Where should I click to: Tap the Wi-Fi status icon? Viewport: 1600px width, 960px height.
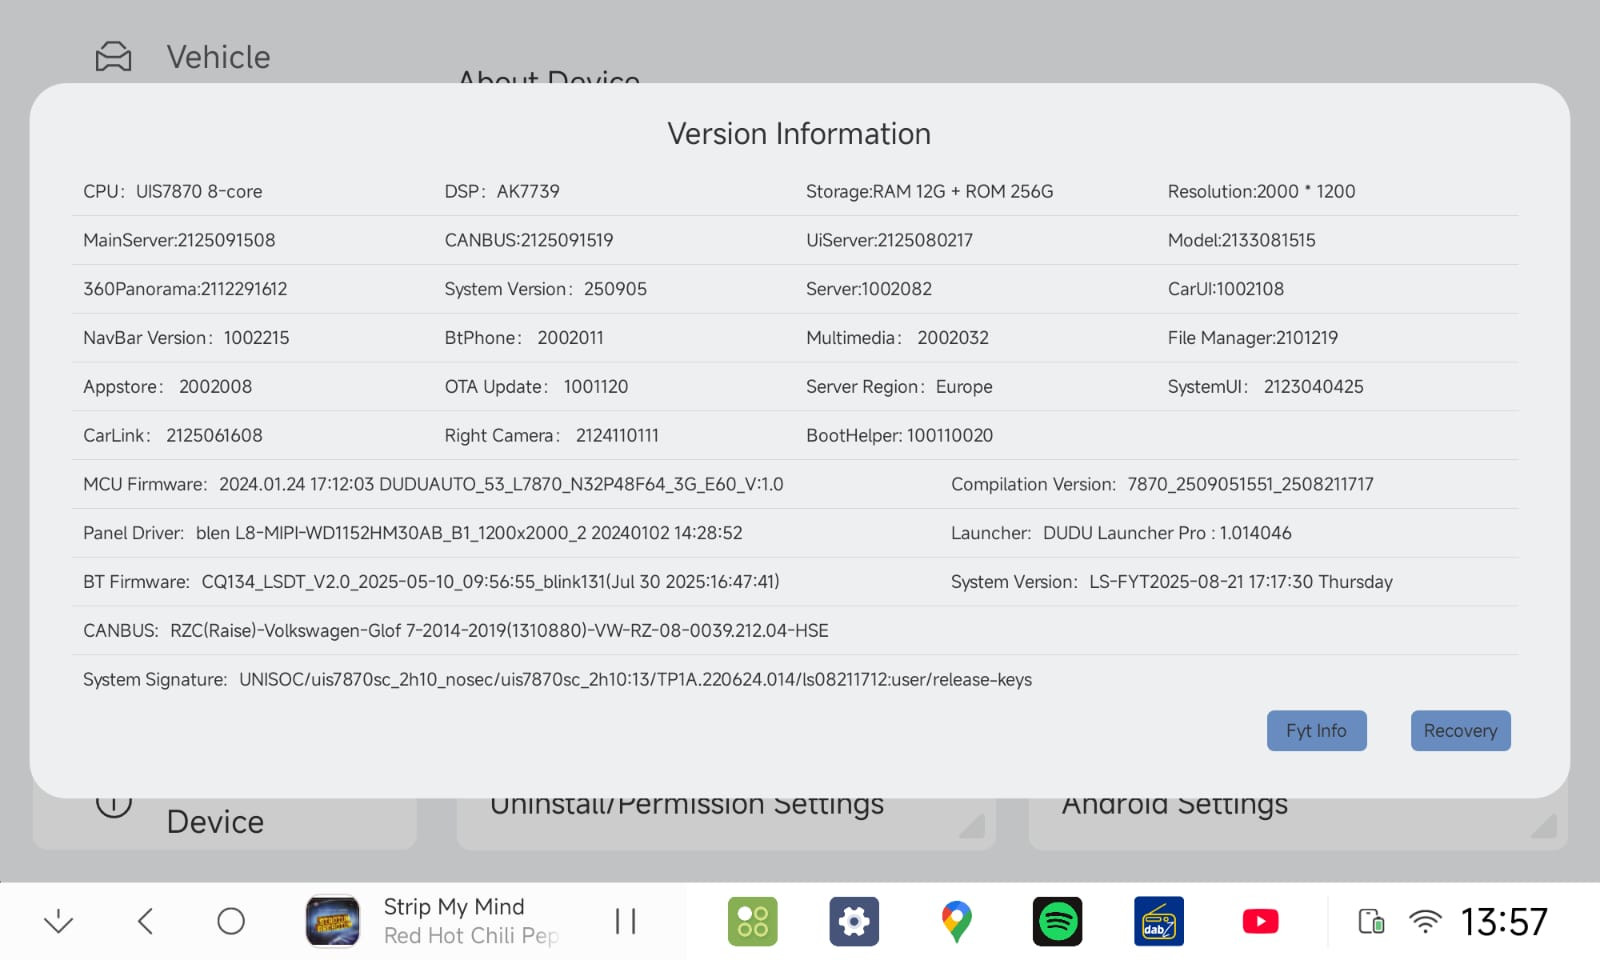click(1424, 921)
